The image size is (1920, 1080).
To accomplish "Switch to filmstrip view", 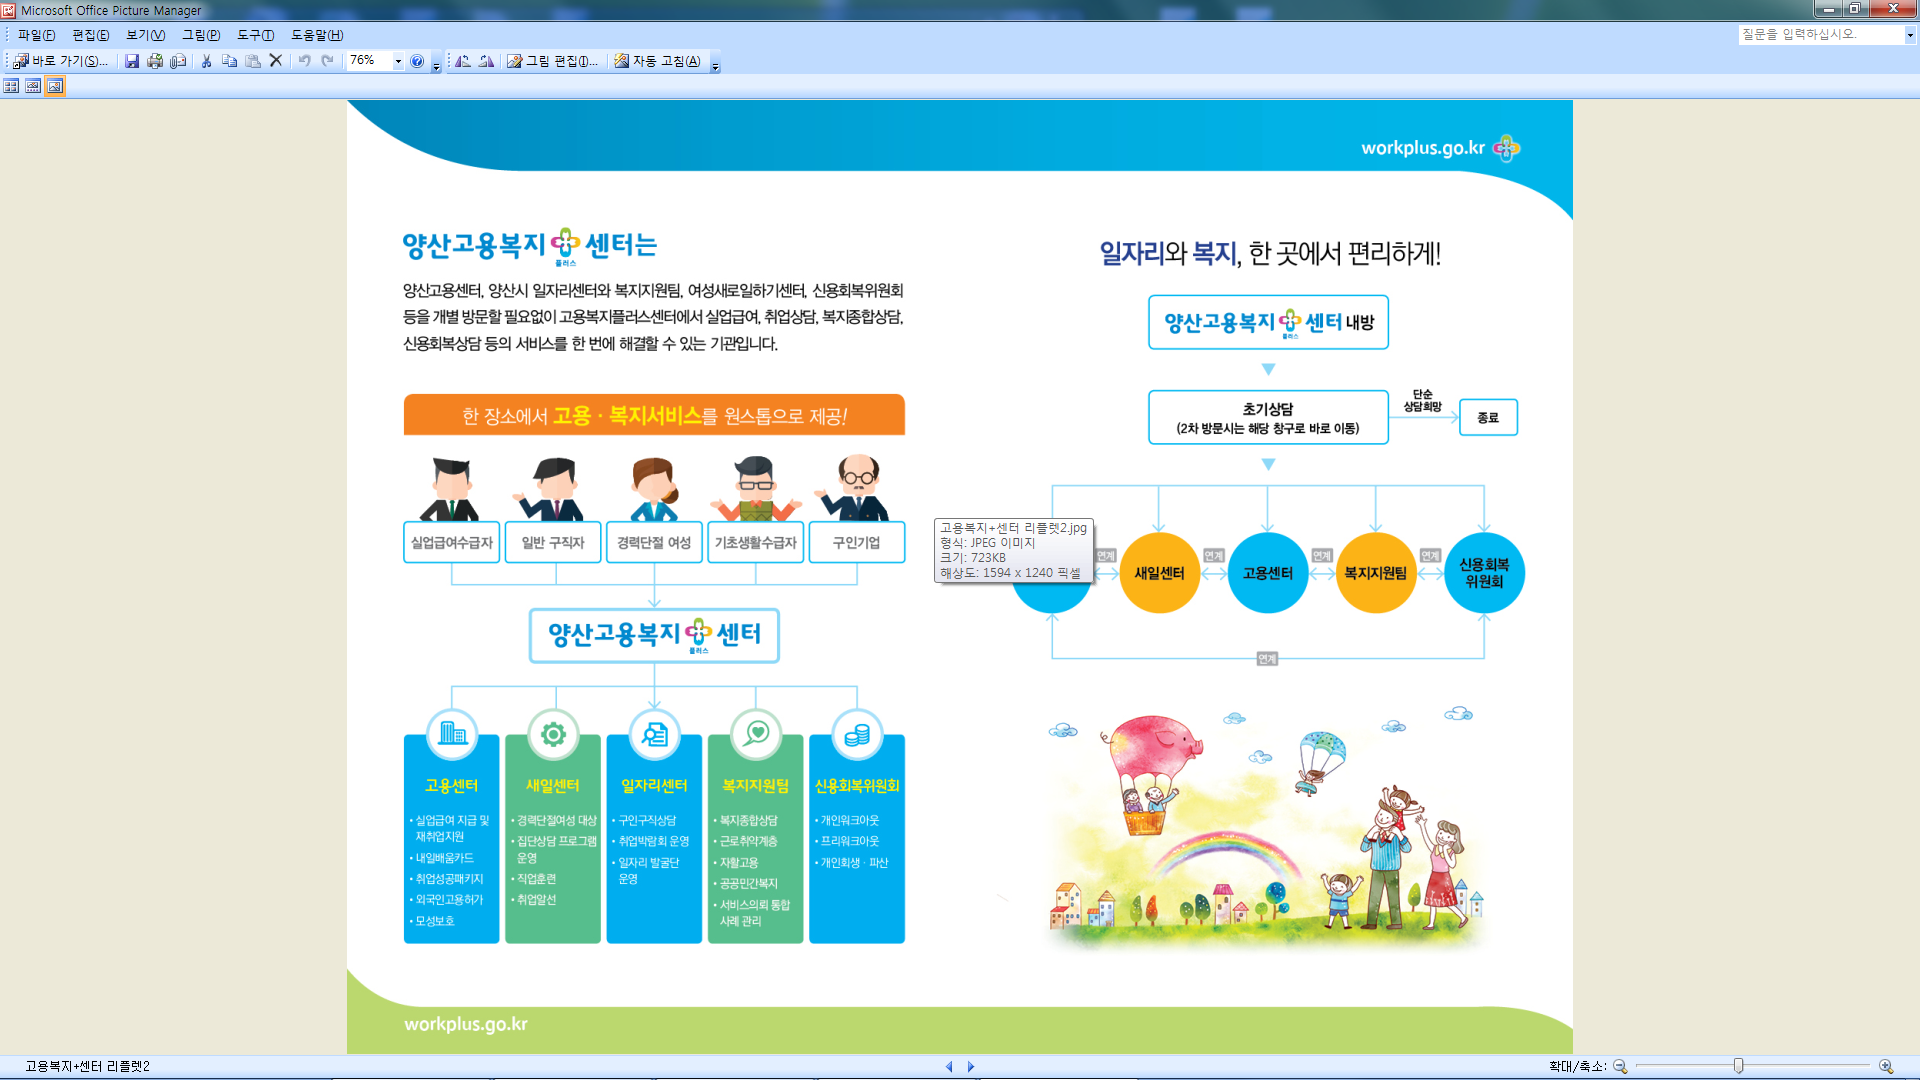I will 33,86.
